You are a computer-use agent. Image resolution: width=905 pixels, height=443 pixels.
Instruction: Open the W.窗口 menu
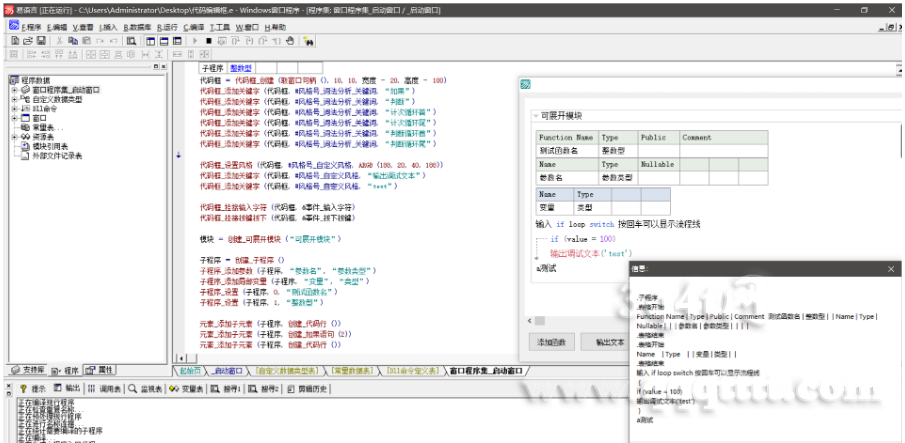click(247, 27)
